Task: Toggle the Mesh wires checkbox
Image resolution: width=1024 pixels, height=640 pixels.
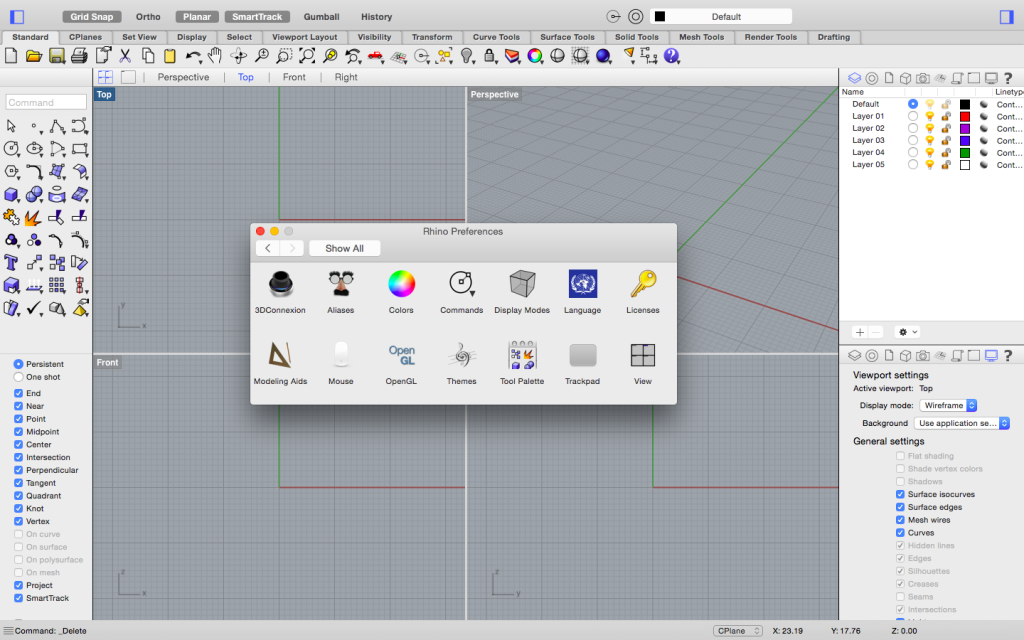Action: [900, 520]
